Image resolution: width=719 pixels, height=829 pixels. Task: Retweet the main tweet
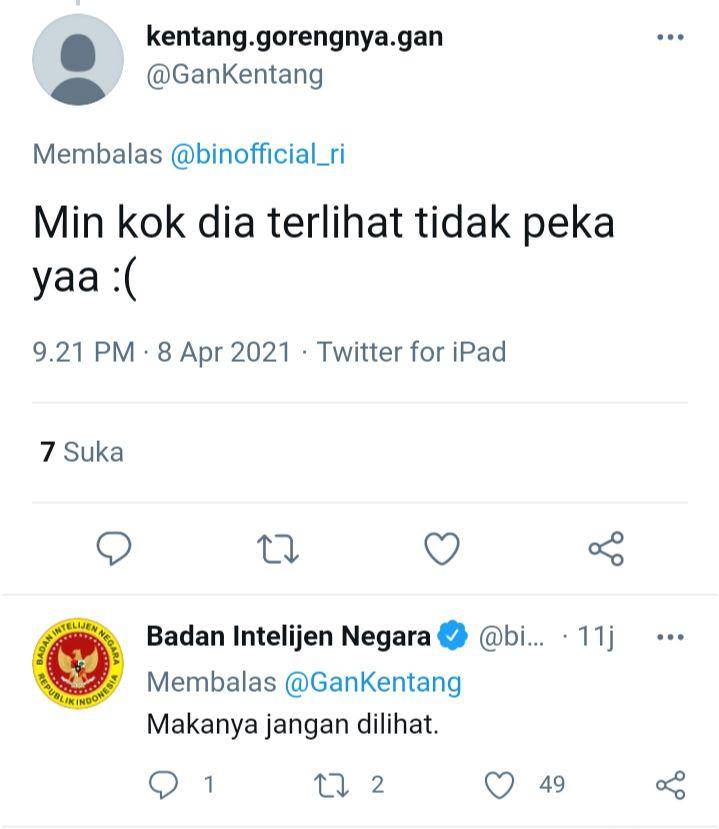pyautogui.click(x=278, y=549)
